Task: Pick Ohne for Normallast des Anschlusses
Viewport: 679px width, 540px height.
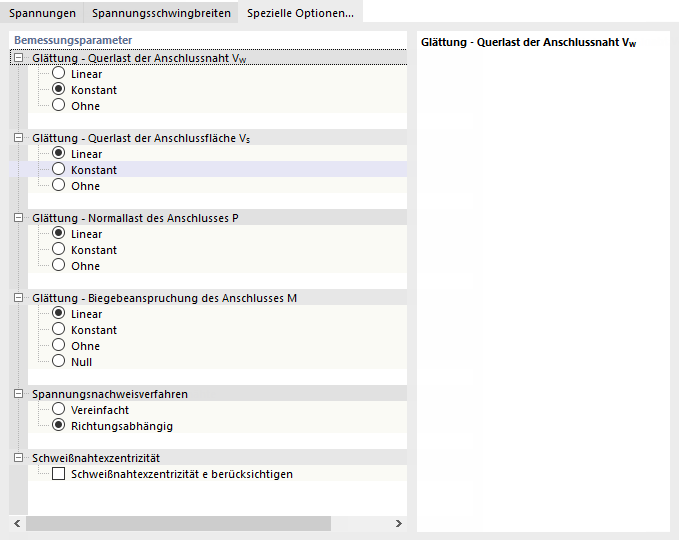Action: coord(59,266)
